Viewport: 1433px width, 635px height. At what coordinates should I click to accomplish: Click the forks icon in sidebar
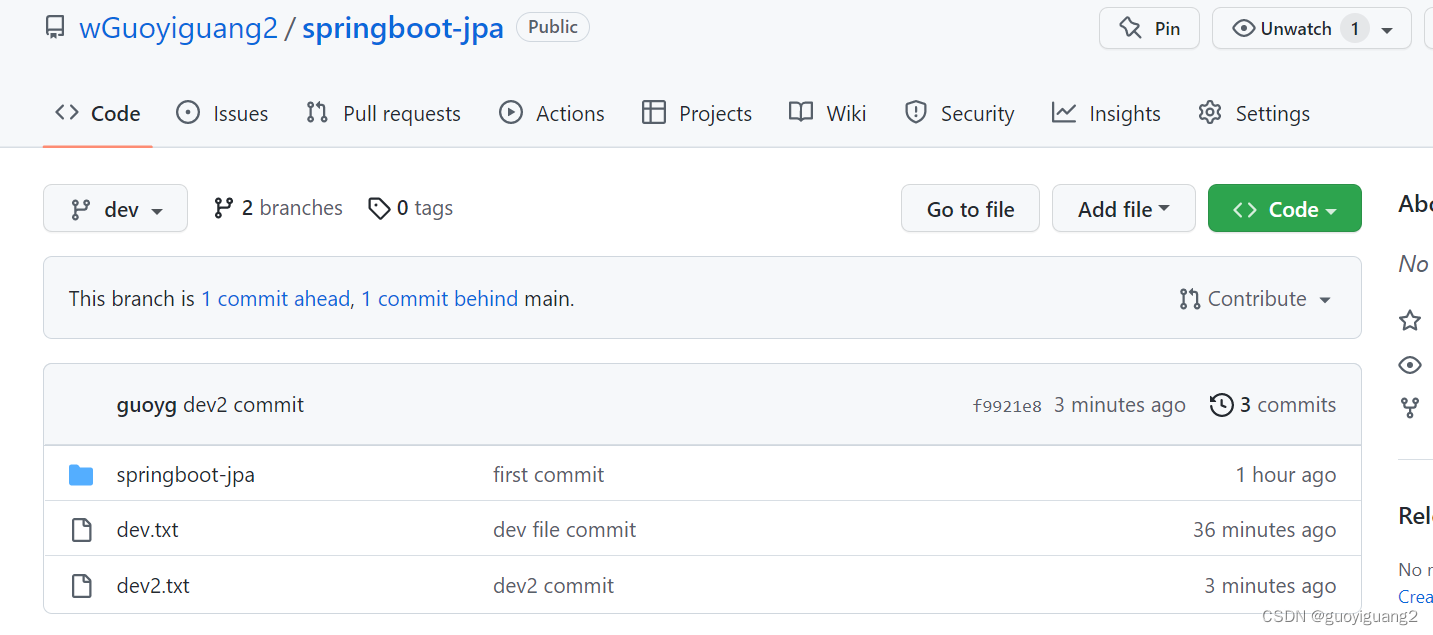click(1410, 408)
